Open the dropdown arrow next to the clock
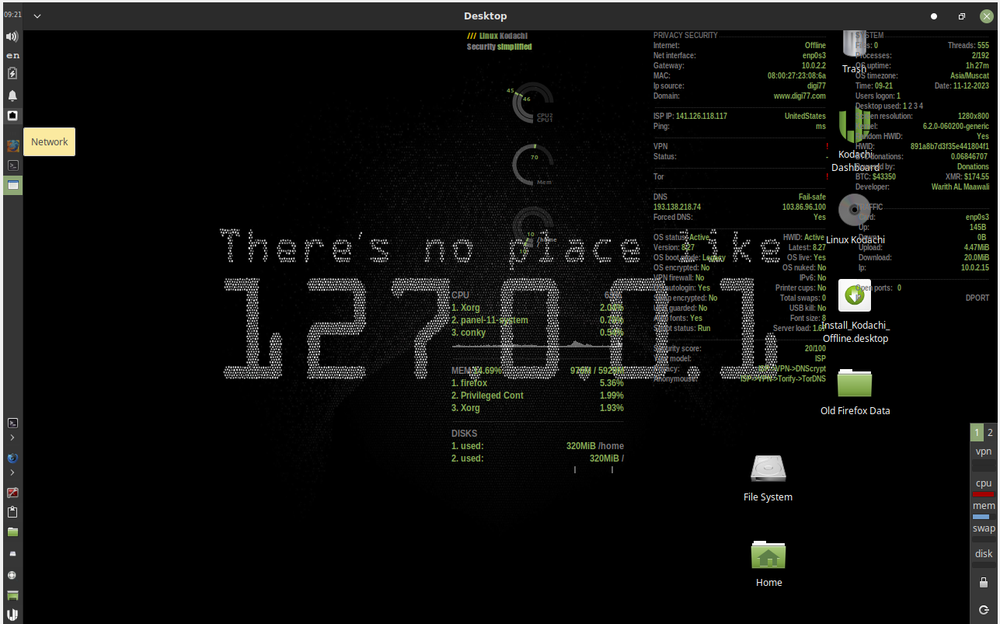The height and width of the screenshot is (624, 1000). coord(37,16)
